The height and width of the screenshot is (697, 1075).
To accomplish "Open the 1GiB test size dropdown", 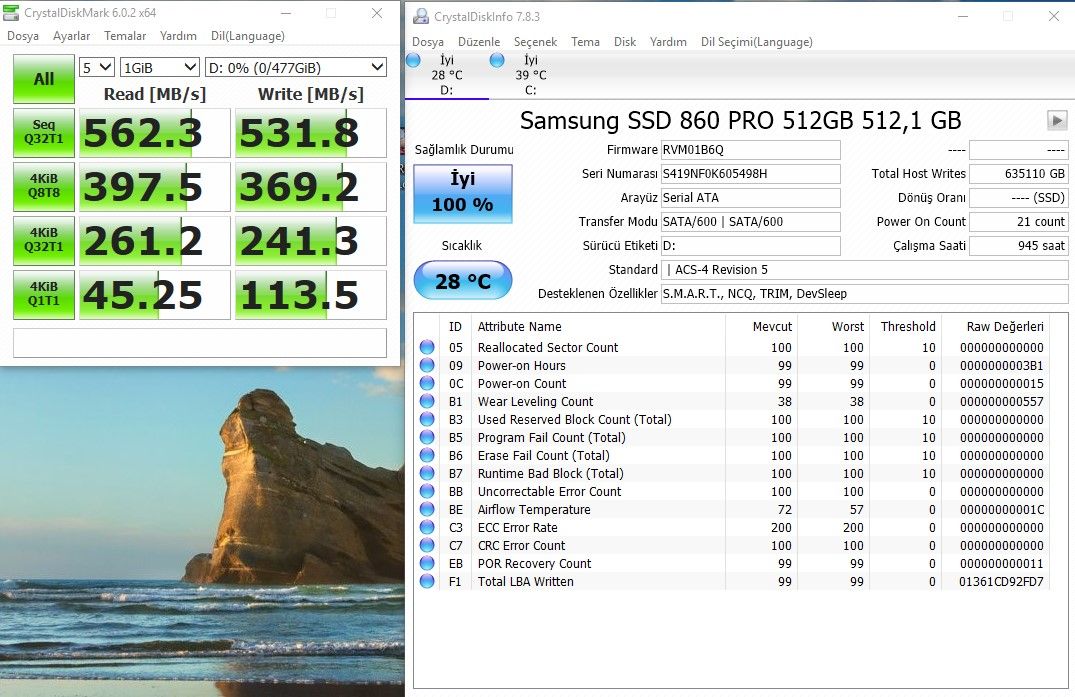I will click(x=158, y=66).
